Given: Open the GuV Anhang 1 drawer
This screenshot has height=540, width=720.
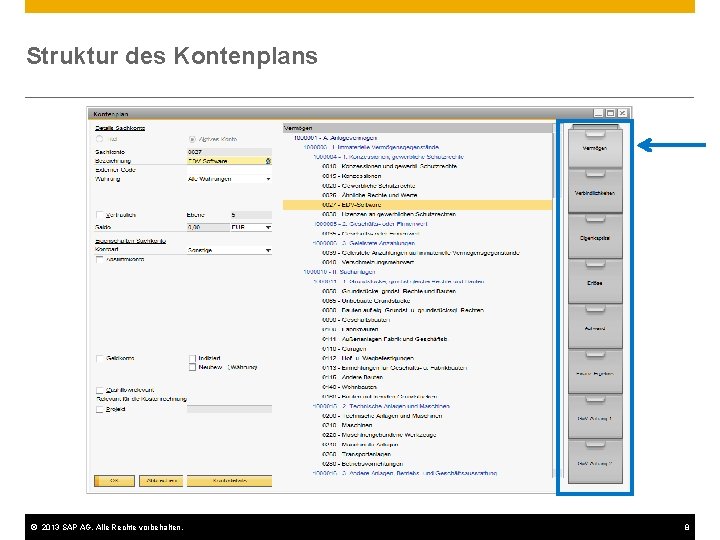Looking at the screenshot, I should [x=595, y=417].
